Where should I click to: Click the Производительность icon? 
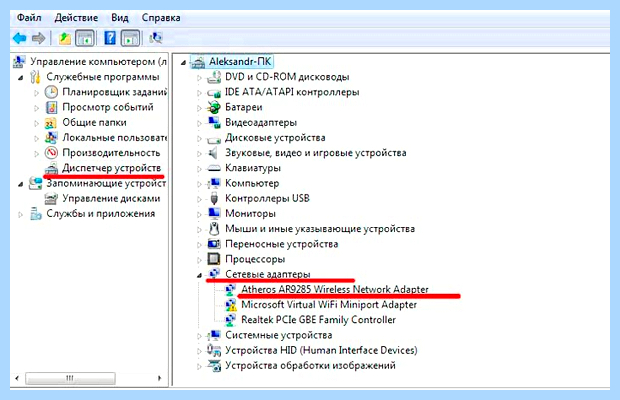(x=51, y=153)
